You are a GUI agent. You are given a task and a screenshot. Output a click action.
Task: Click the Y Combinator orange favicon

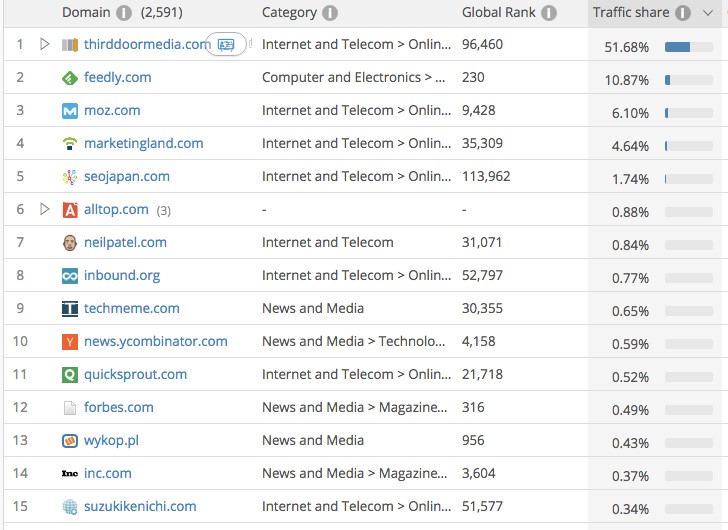70,342
